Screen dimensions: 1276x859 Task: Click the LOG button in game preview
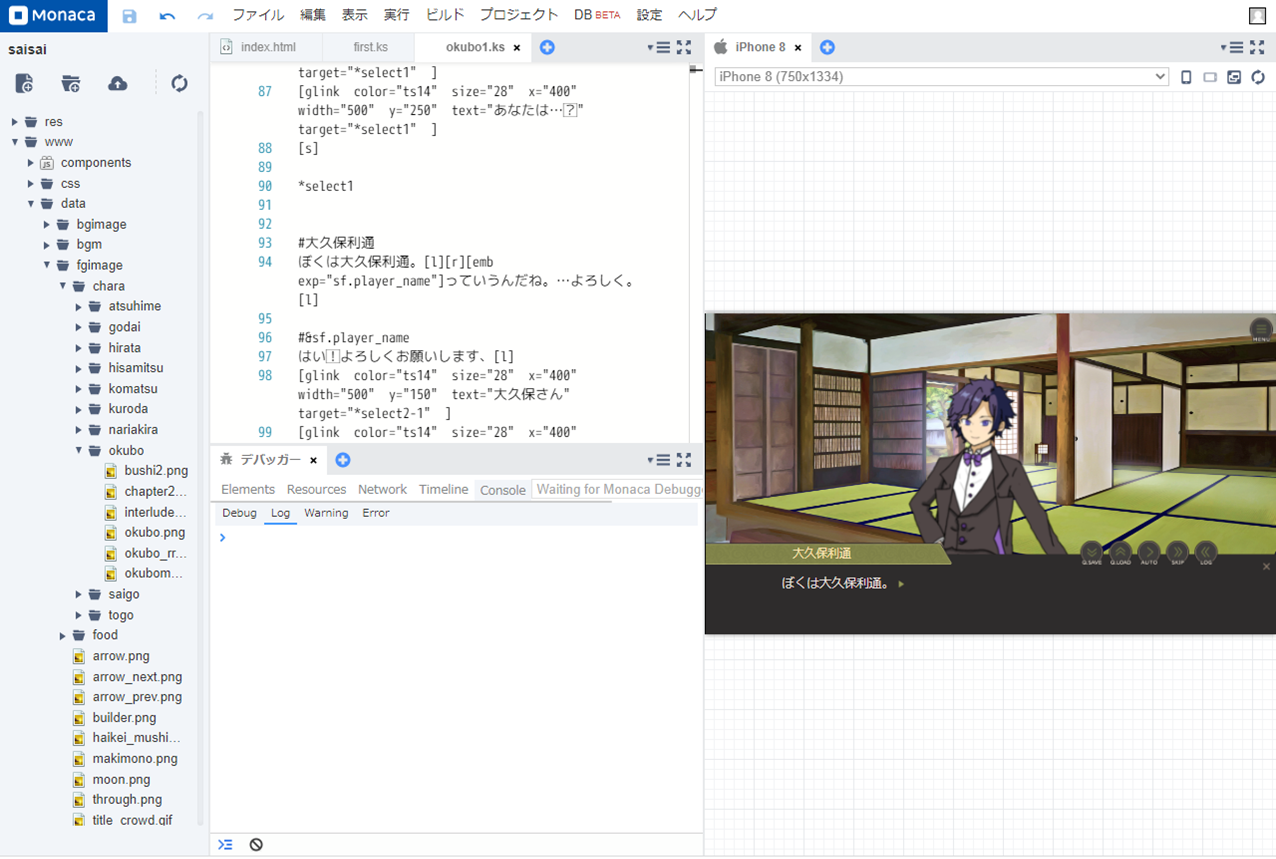pyautogui.click(x=1207, y=553)
